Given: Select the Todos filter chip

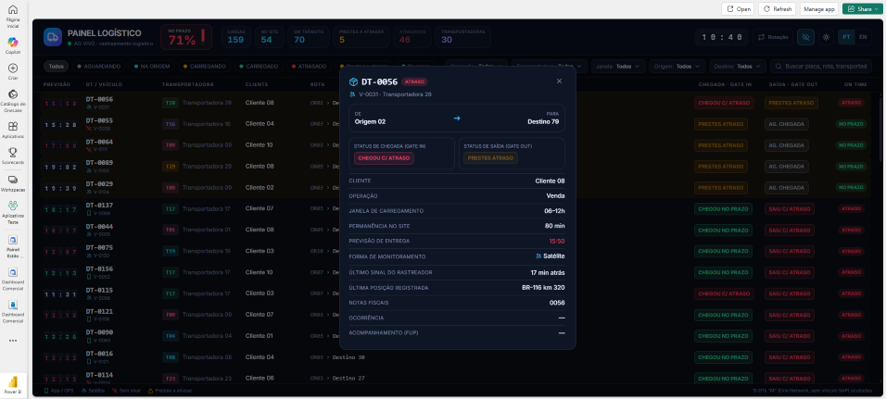Looking at the screenshot, I should [x=56, y=66].
